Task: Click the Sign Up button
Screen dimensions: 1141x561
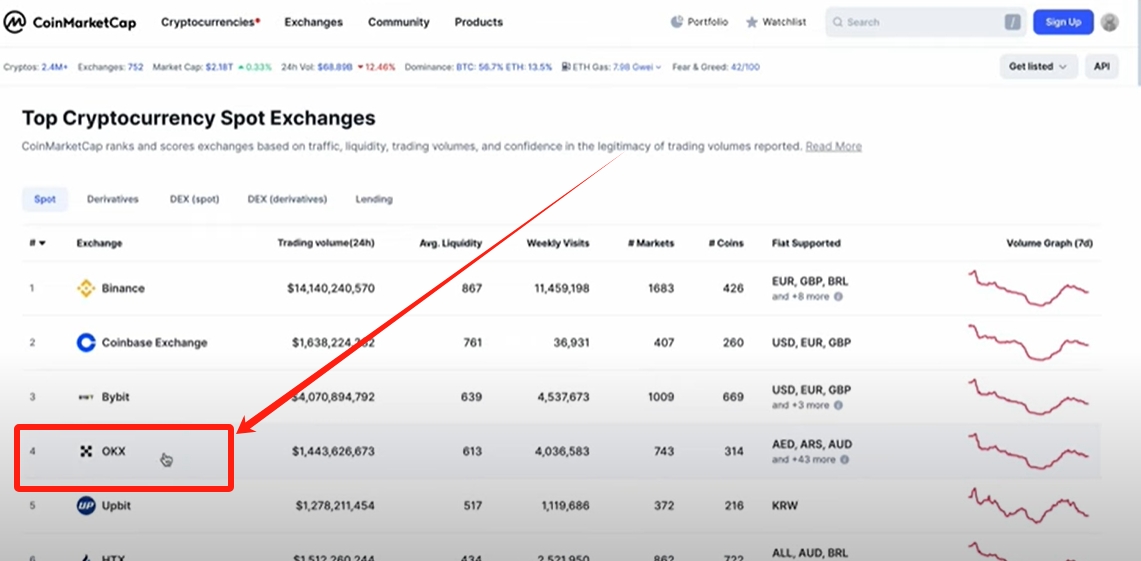Action: click(x=1063, y=22)
